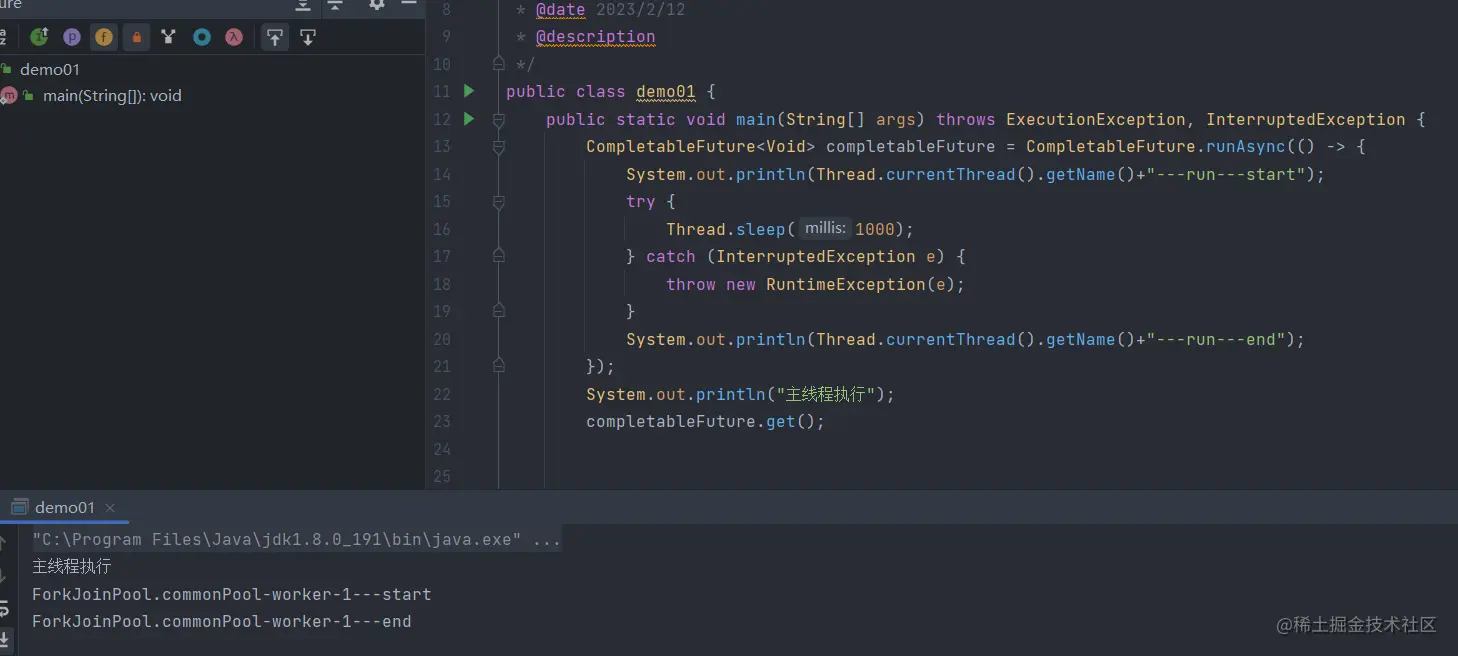The image size is (1458, 656).
Task: Click RuntimeException on line 18
Action: pos(845,284)
